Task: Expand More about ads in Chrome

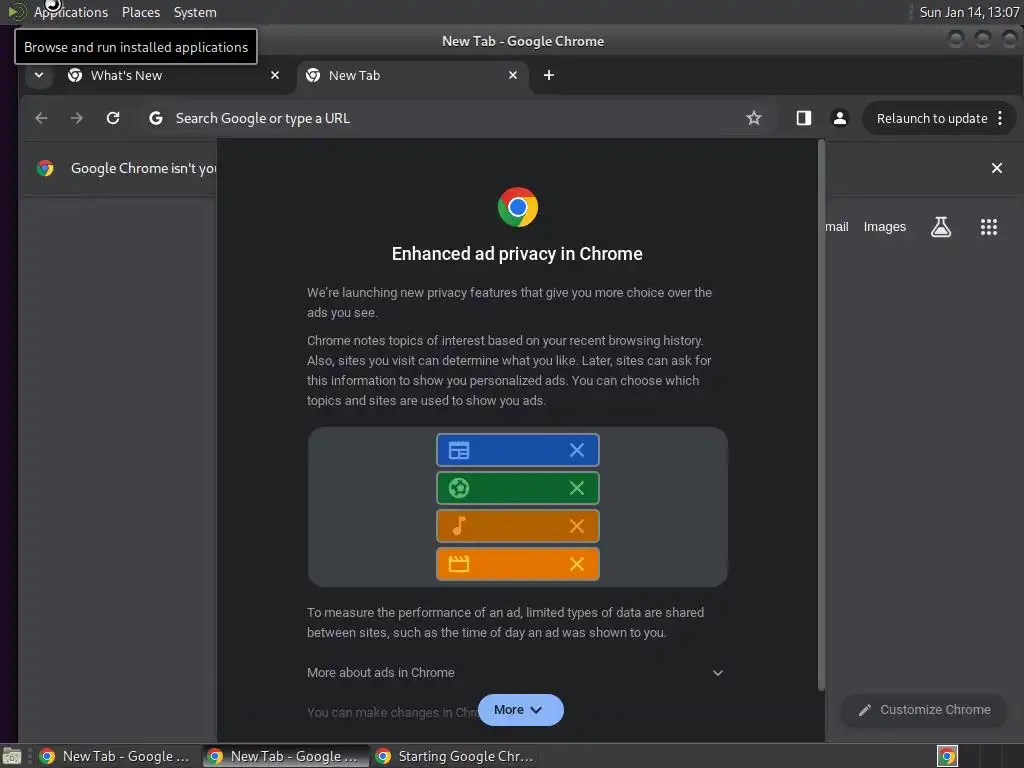Action: click(x=517, y=673)
